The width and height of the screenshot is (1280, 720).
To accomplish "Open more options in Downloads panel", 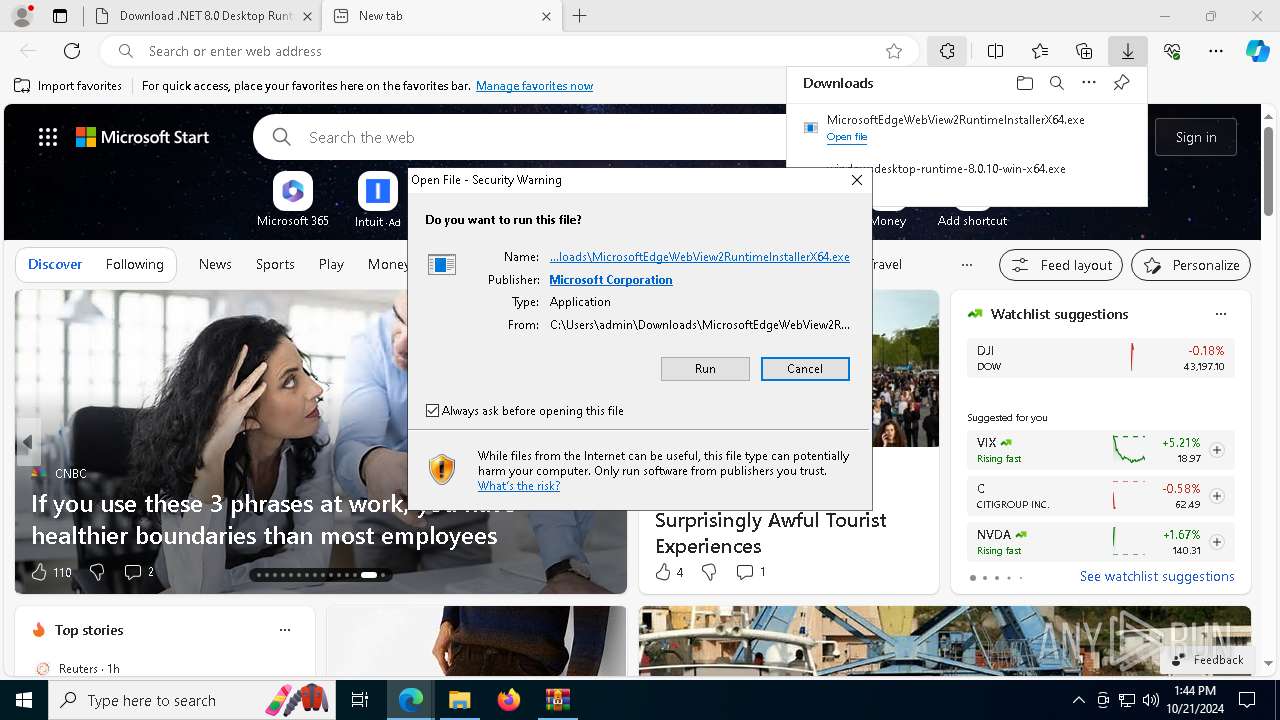I will click(x=1089, y=83).
